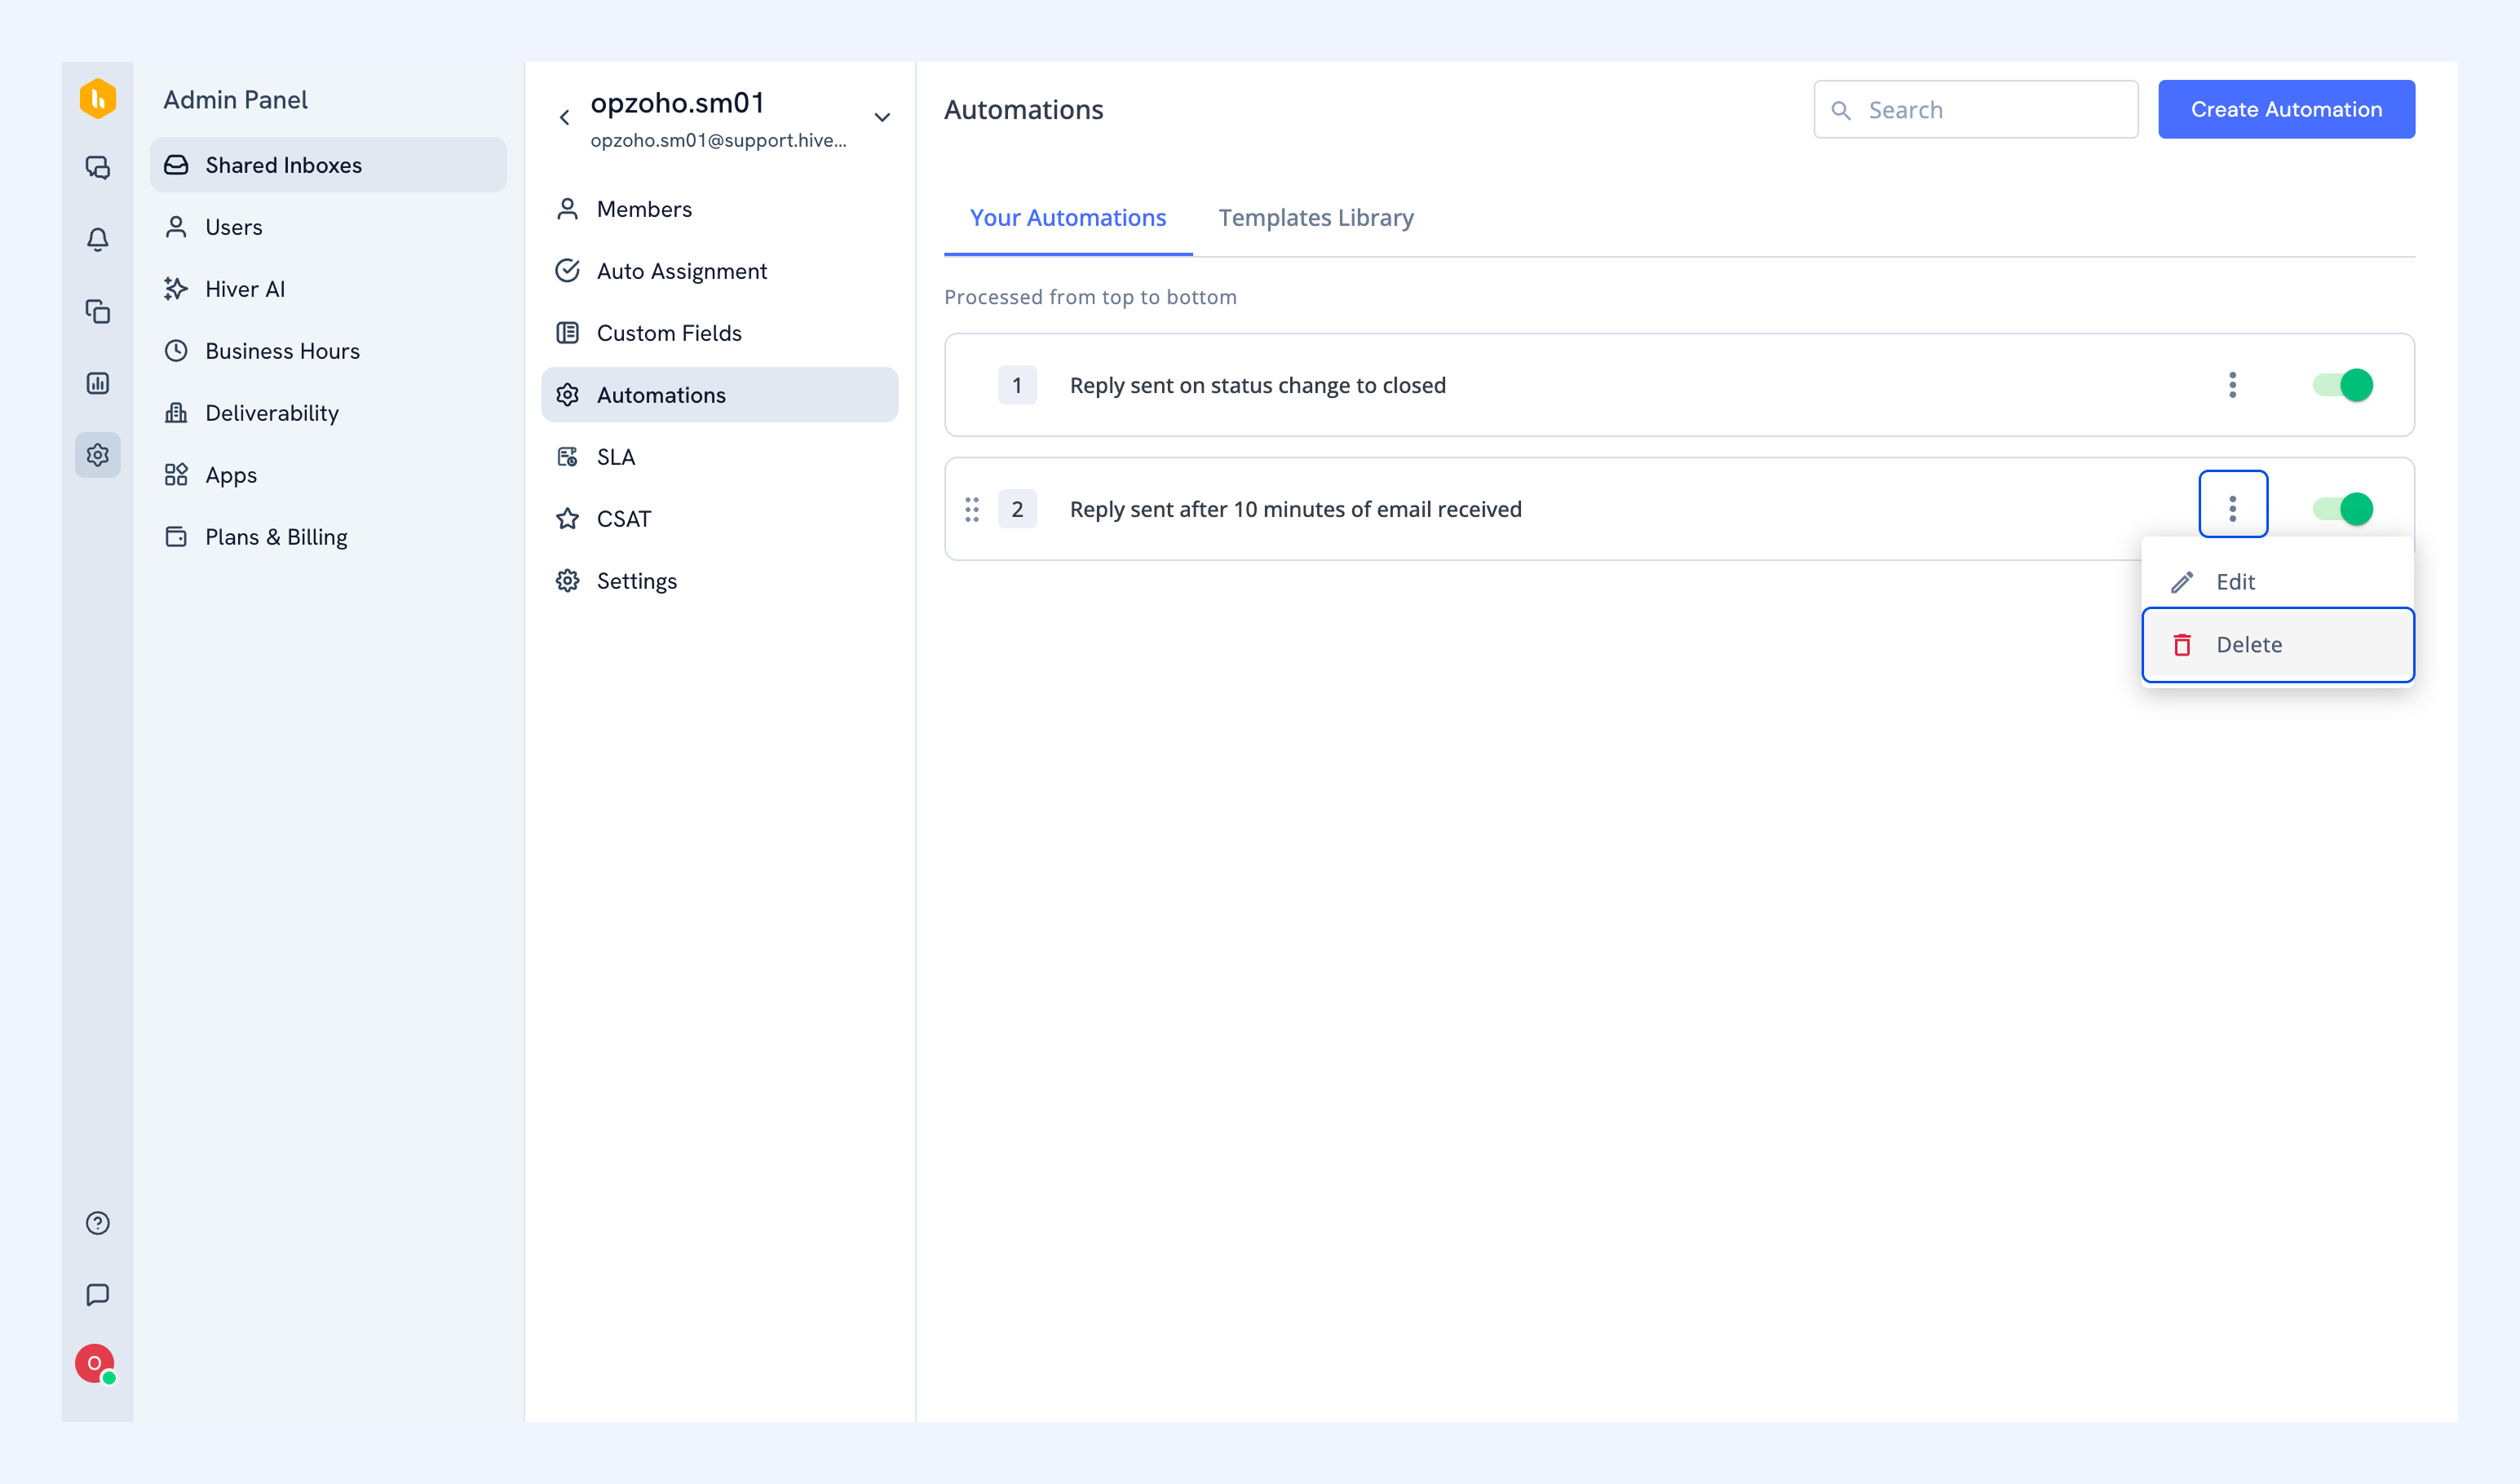Click the Hiver logo icon
Image resolution: width=2520 pixels, height=1484 pixels.
coord(97,99)
